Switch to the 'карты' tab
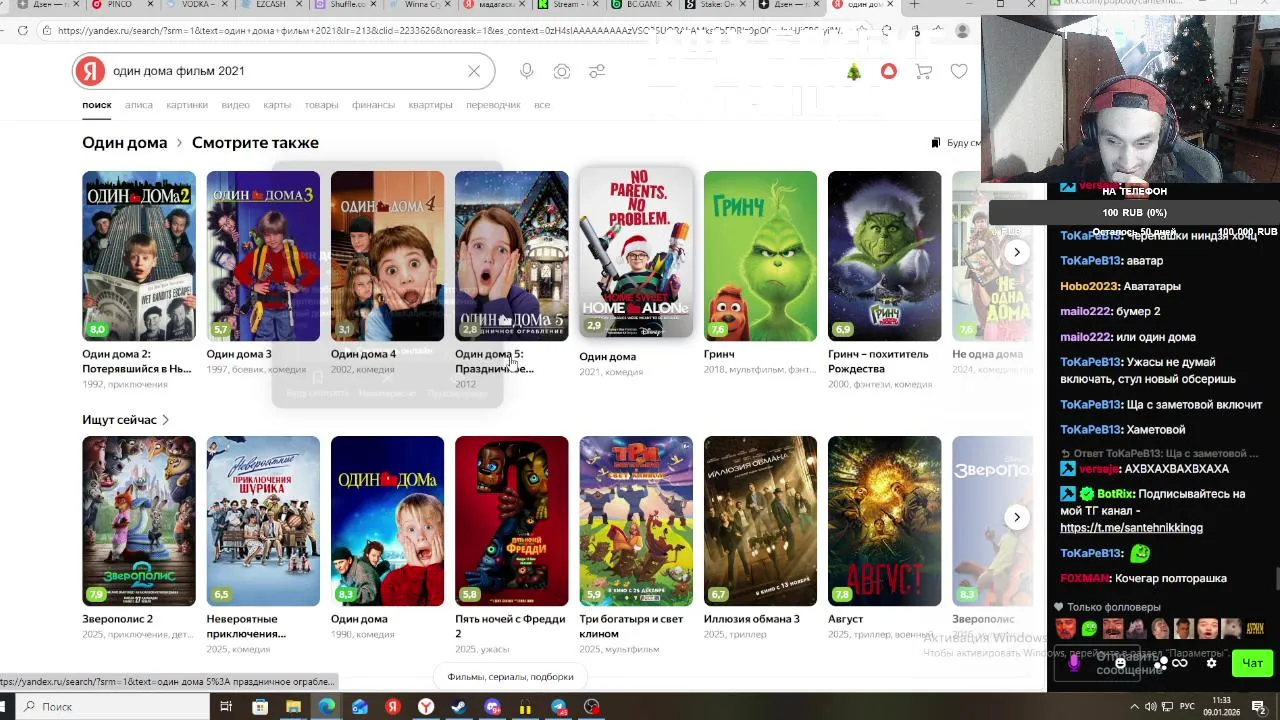This screenshot has width=1280, height=720. [277, 105]
